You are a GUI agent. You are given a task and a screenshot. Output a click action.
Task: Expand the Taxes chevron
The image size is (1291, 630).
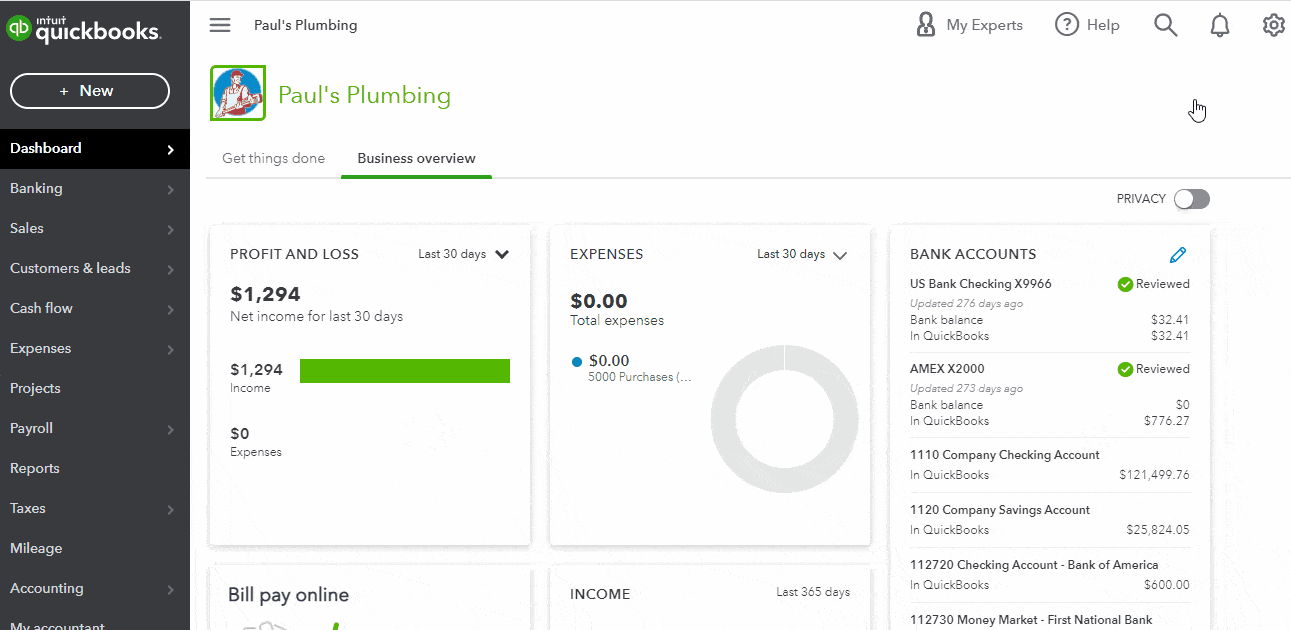pos(170,509)
